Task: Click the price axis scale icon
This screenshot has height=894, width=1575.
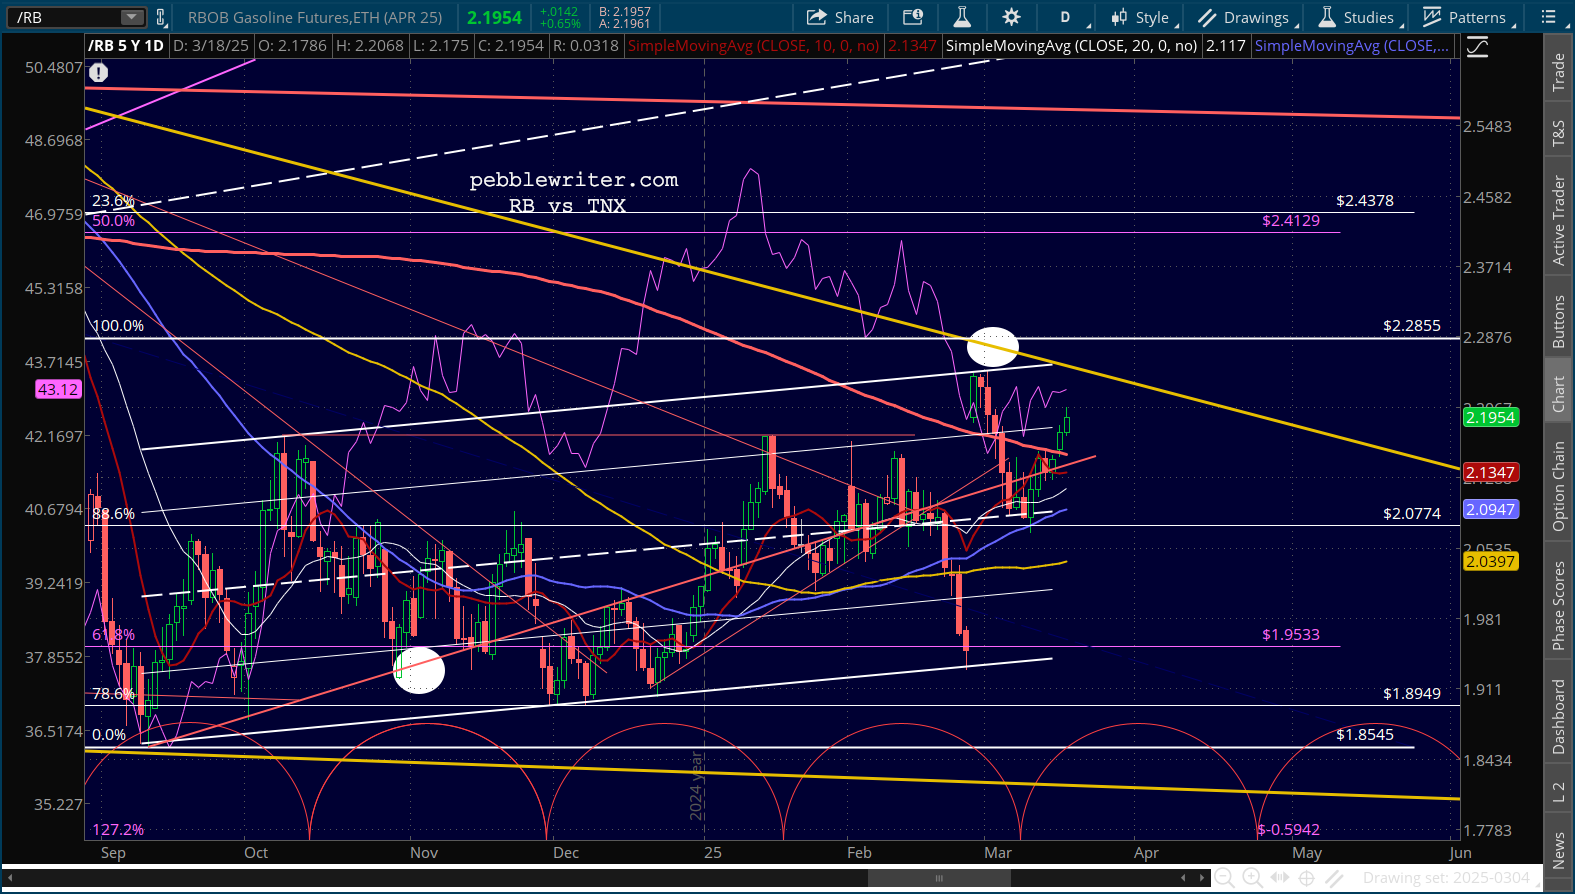Action: [x=1477, y=47]
